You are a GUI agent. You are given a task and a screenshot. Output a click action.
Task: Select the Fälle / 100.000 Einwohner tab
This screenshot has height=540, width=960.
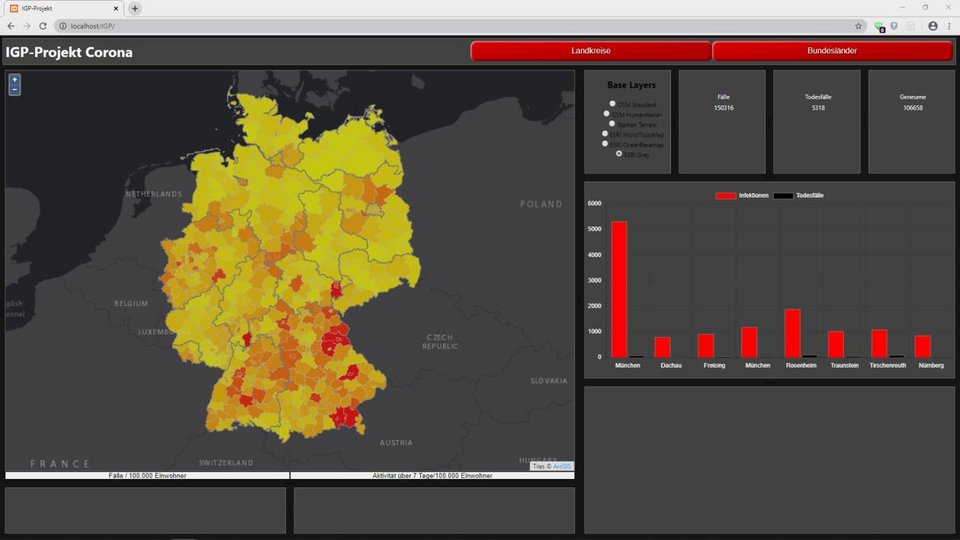[x=147, y=476]
